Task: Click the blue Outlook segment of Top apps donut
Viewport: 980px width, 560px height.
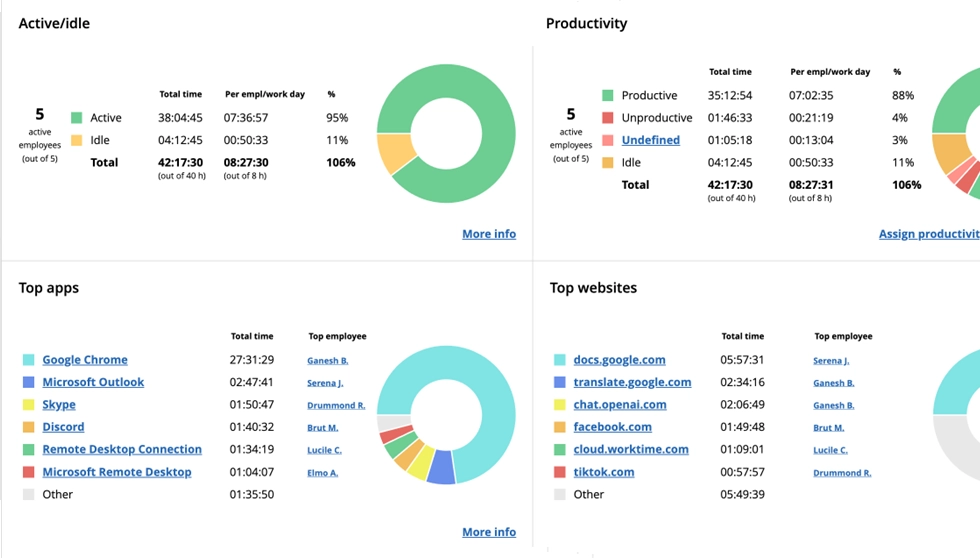Action: click(441, 467)
